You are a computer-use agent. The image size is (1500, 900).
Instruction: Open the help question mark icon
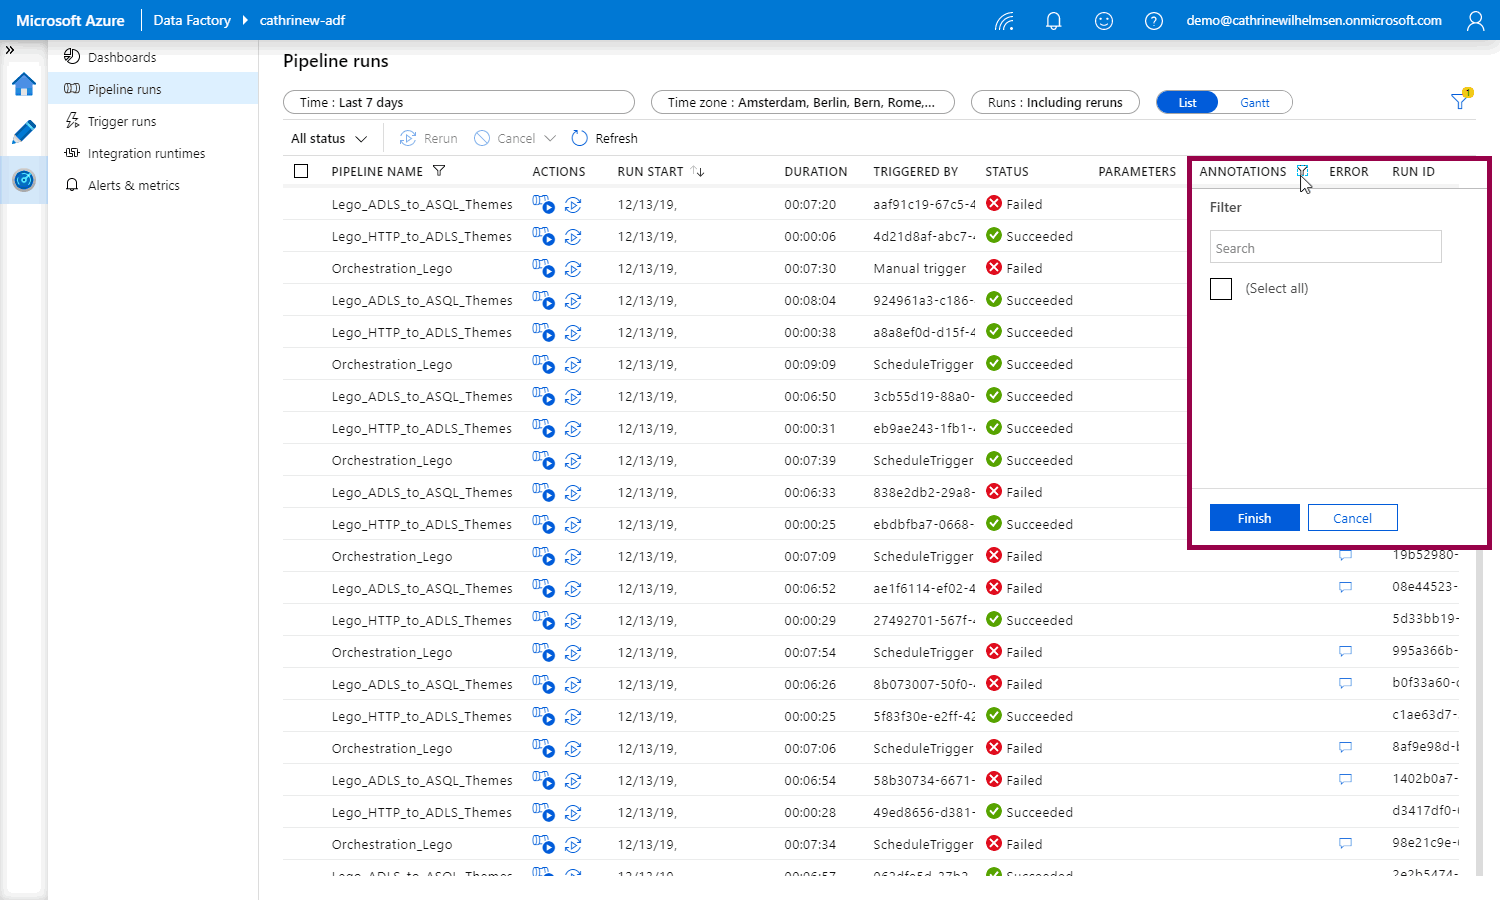coord(1153,21)
